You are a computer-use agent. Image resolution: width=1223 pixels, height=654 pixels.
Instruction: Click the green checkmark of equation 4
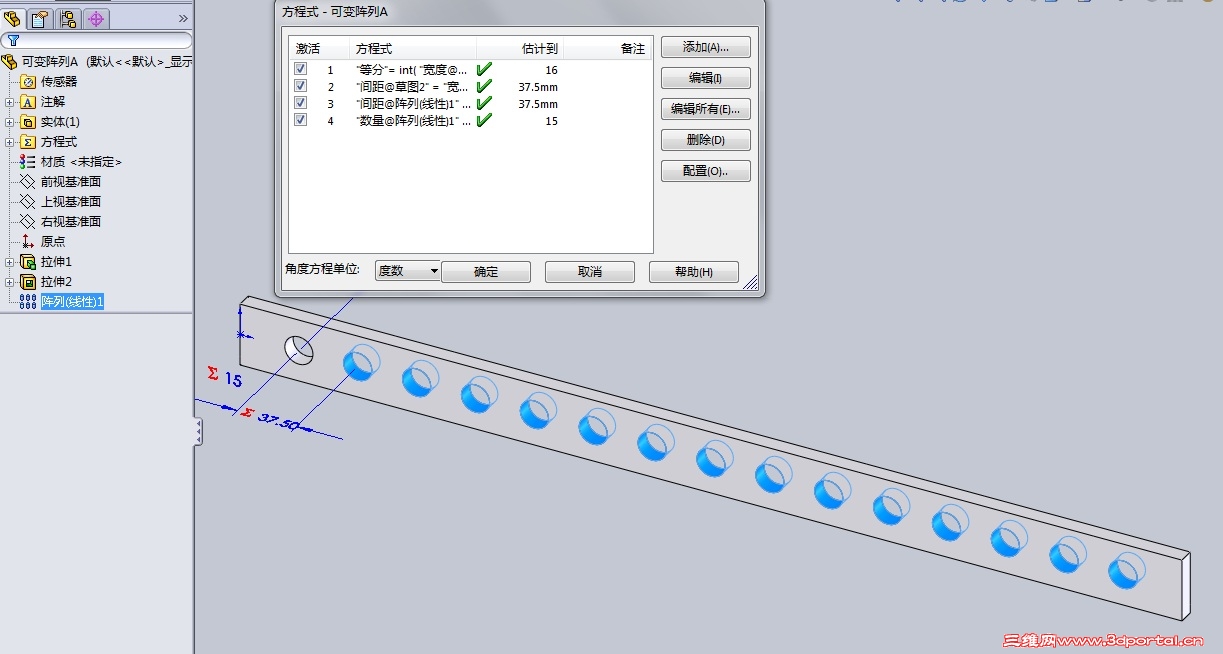(484, 119)
